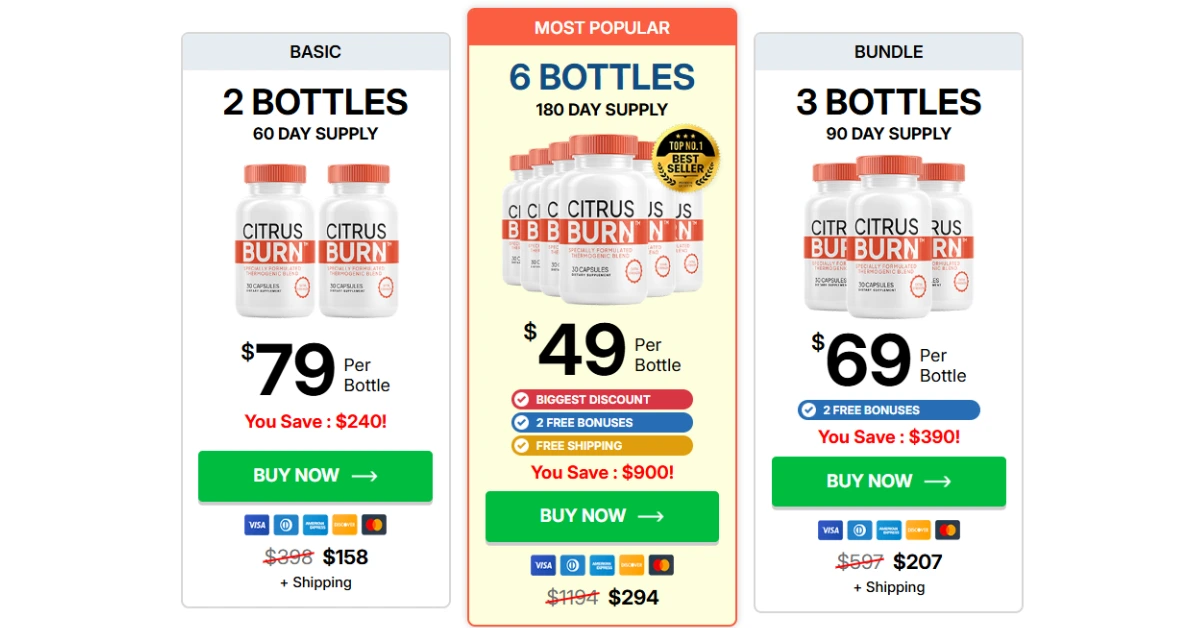
Task: Click the Visa icon under the Bundle Buy Now
Action: (830, 530)
